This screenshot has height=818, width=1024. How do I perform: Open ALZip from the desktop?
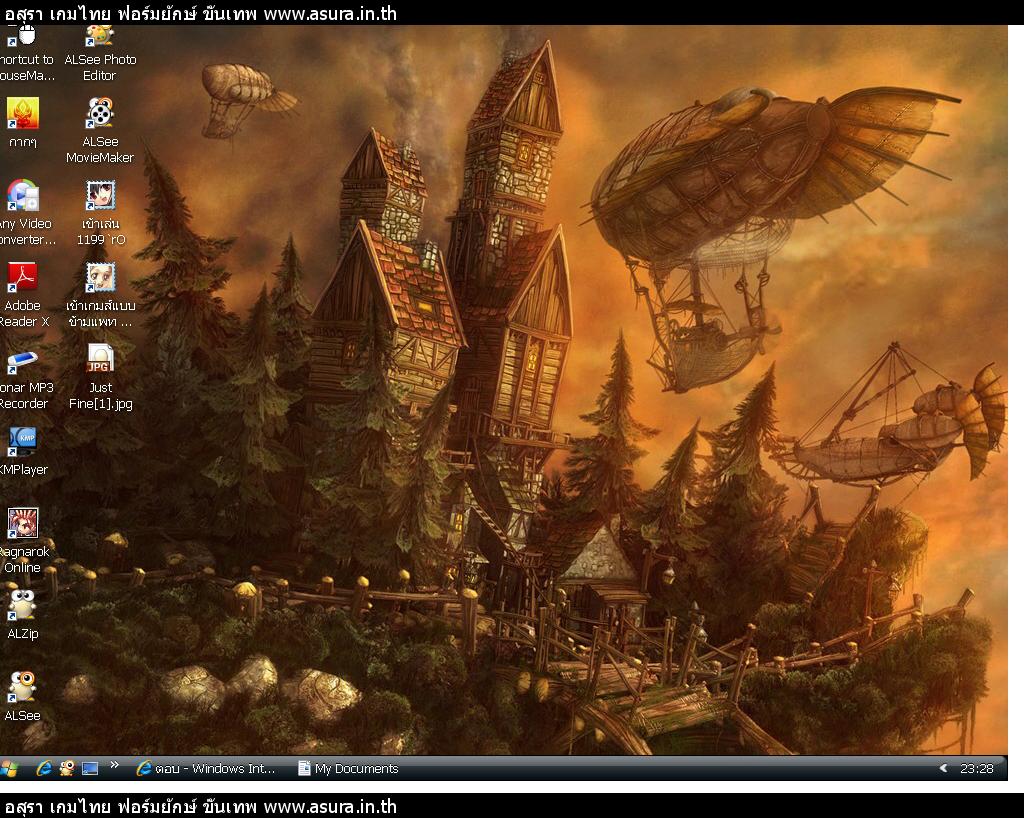click(23, 615)
